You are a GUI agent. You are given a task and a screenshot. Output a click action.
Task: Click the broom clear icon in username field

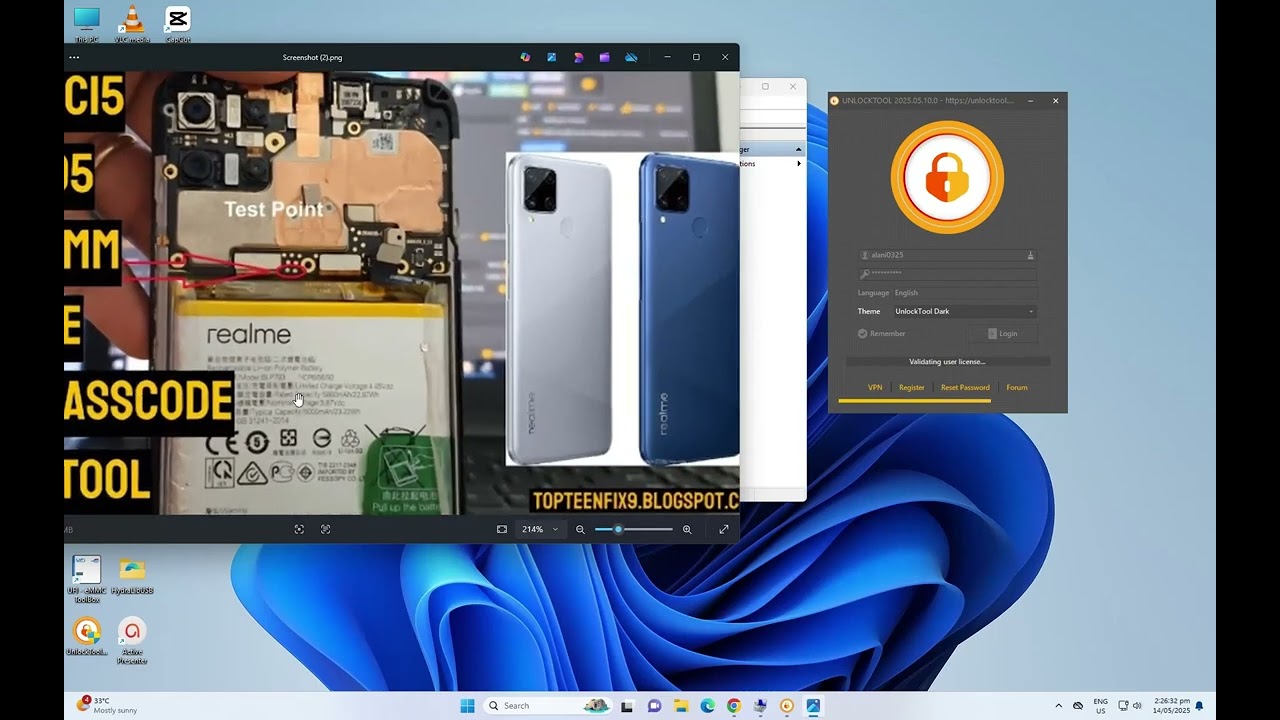tap(1030, 255)
